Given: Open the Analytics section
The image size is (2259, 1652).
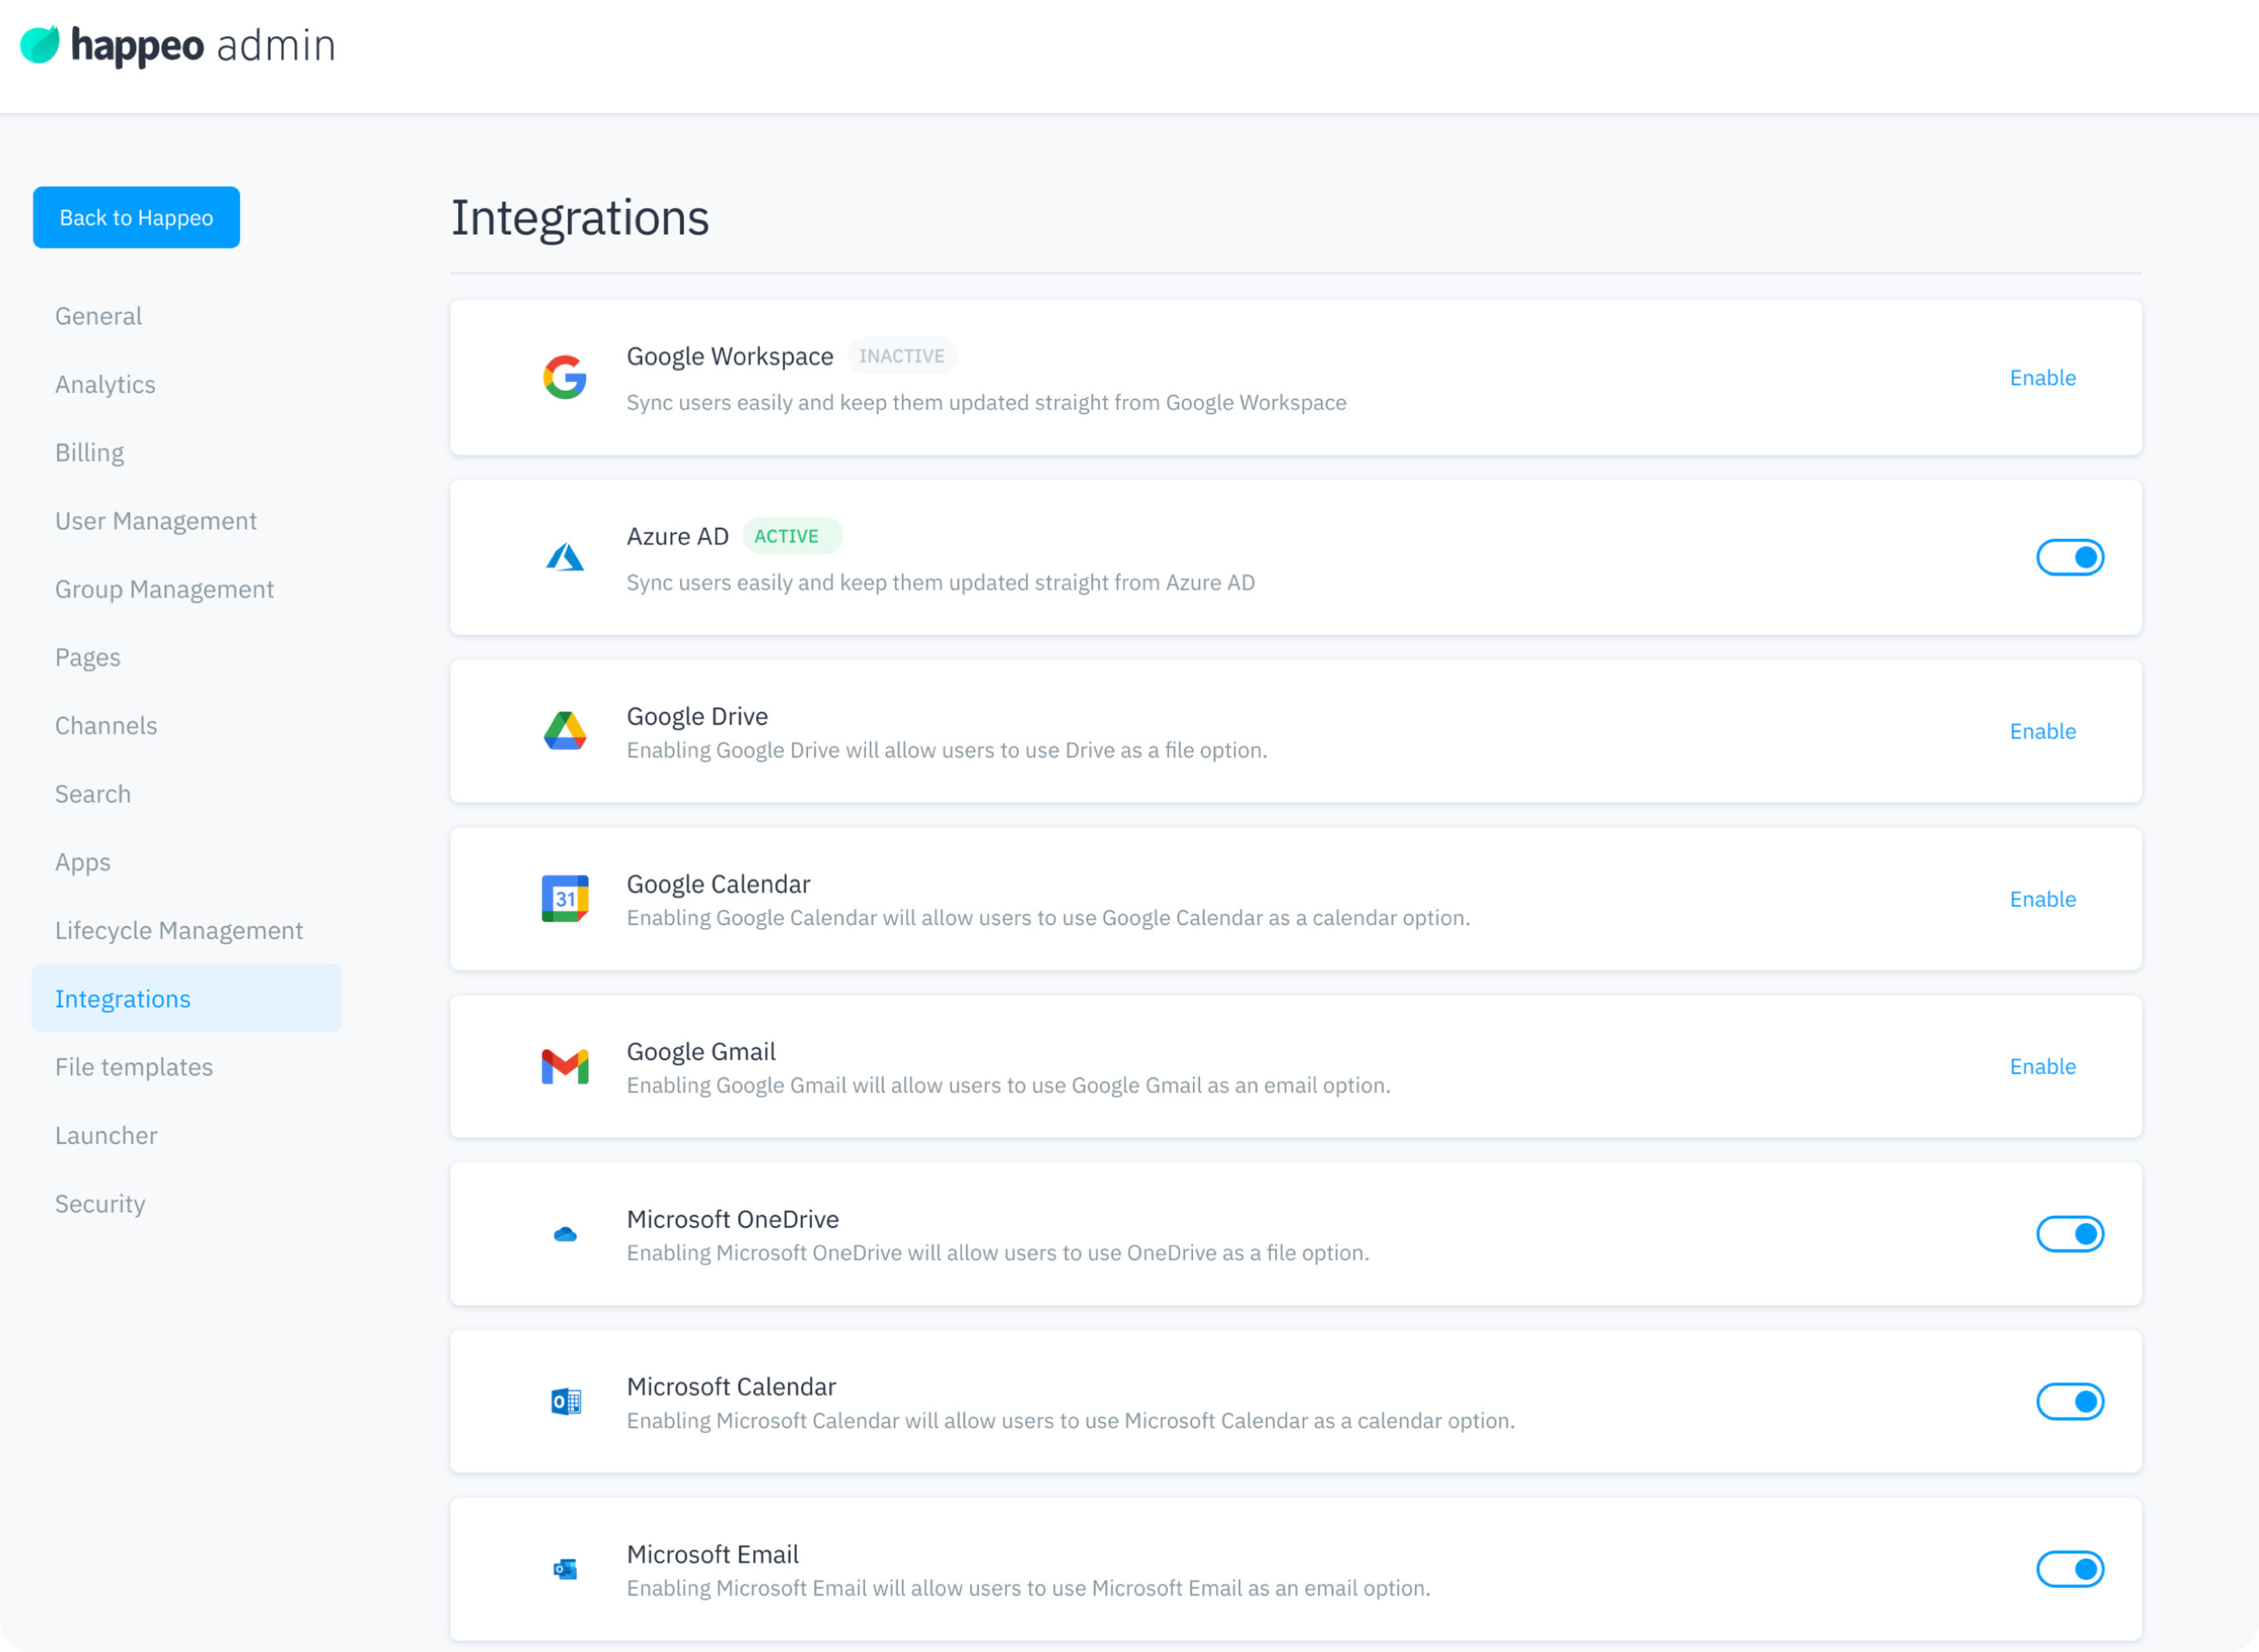Looking at the screenshot, I should click(105, 384).
